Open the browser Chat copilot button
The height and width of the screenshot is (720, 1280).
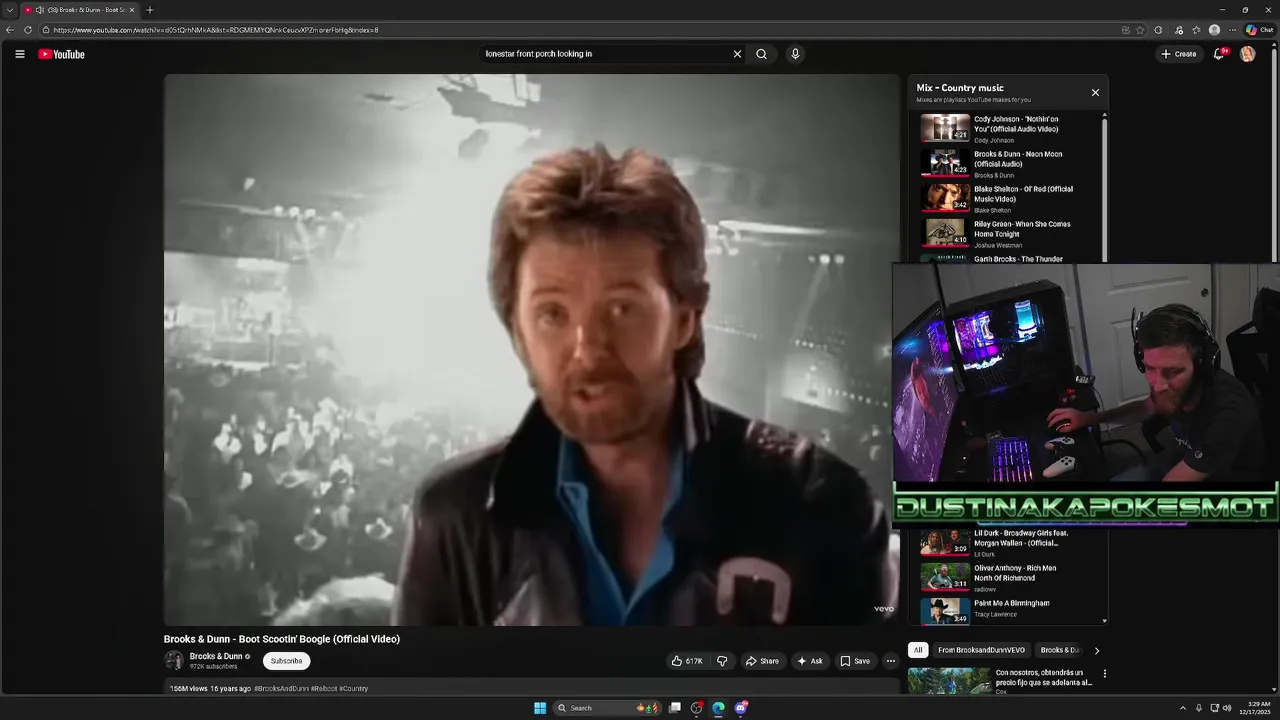pos(1259,30)
